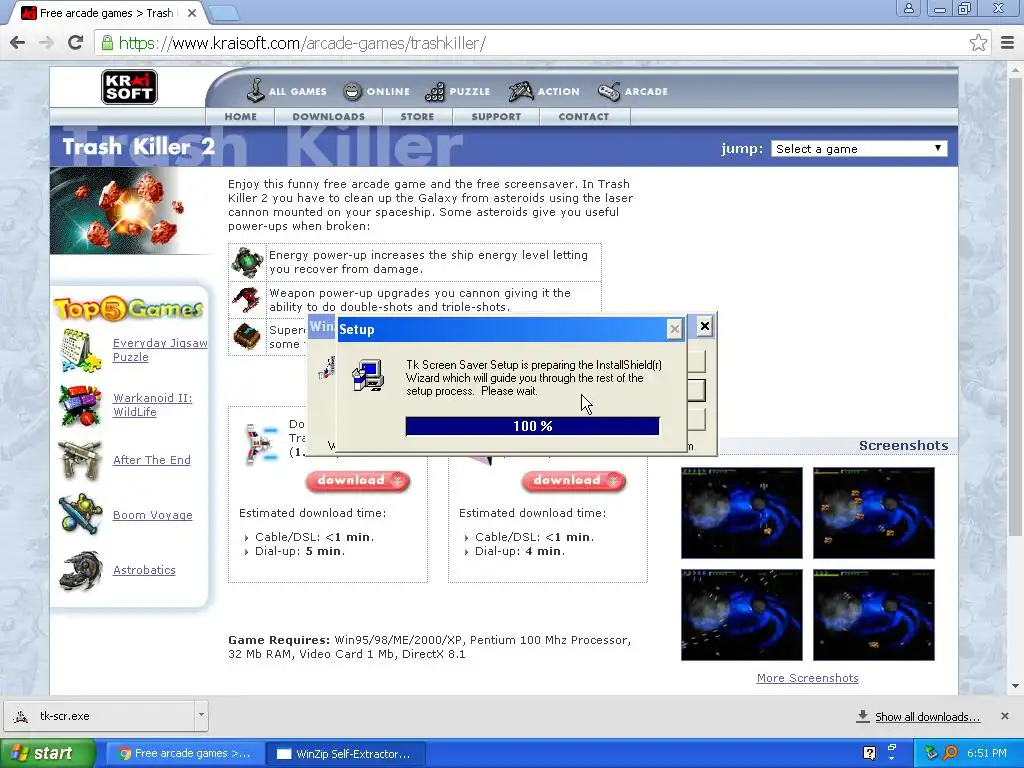The width and height of the screenshot is (1024, 768).
Task: Click the Action category icon
Action: [520, 92]
